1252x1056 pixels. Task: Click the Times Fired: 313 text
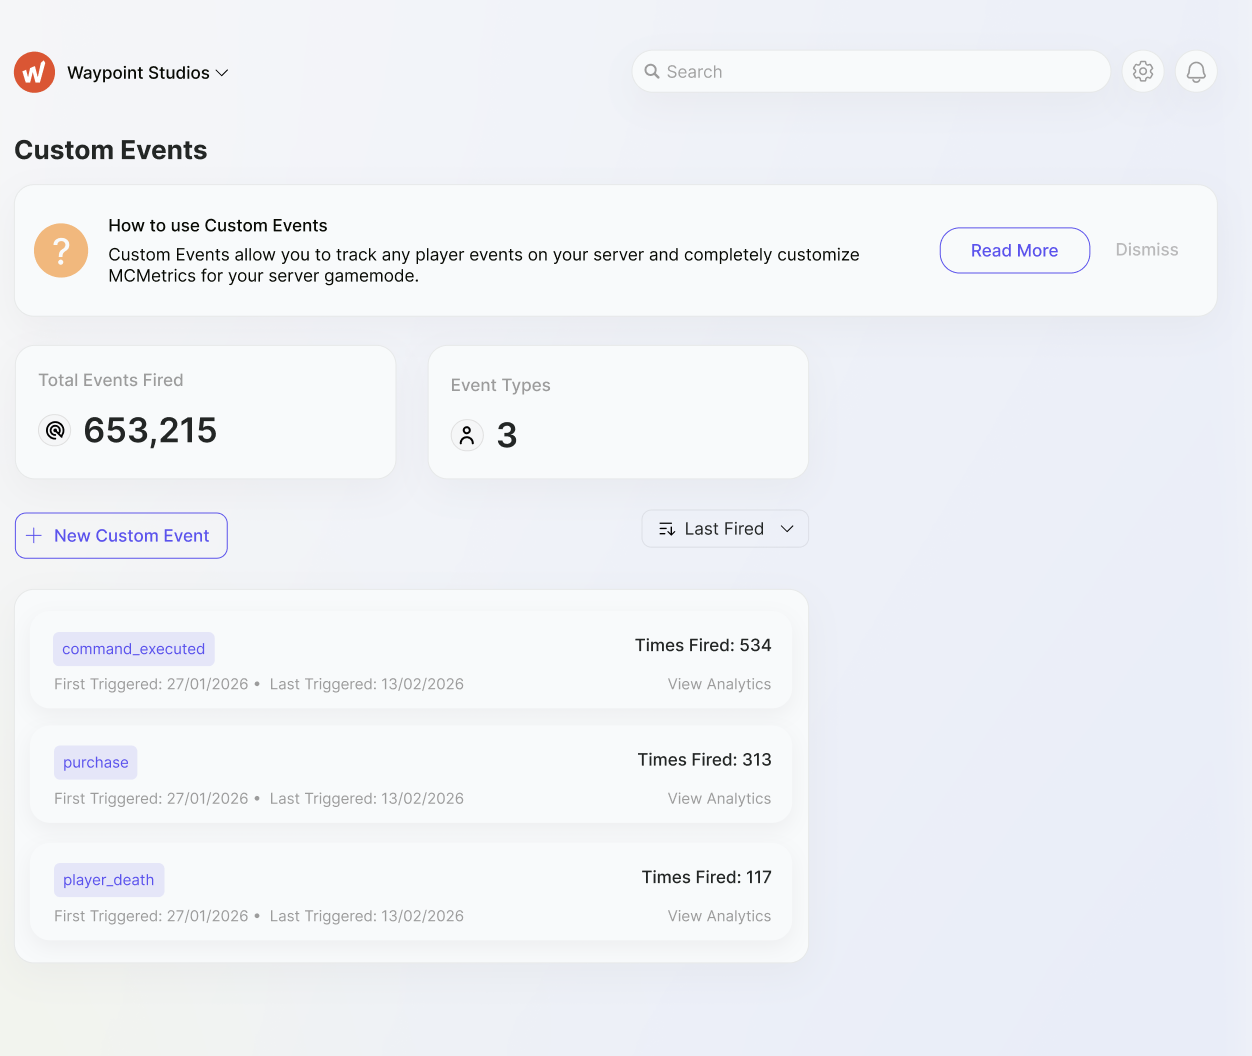coord(704,760)
